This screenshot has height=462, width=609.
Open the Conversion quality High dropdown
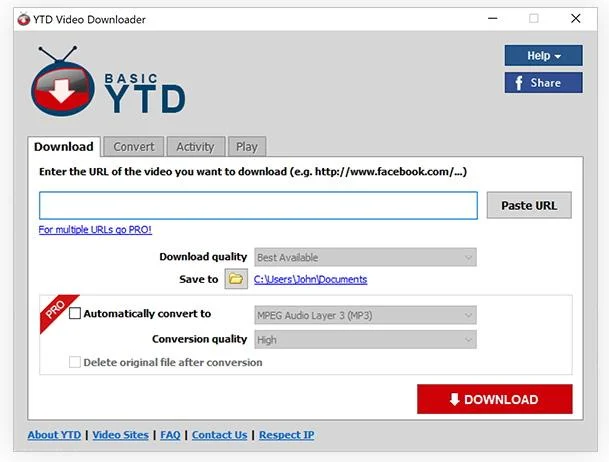pyautogui.click(x=365, y=340)
